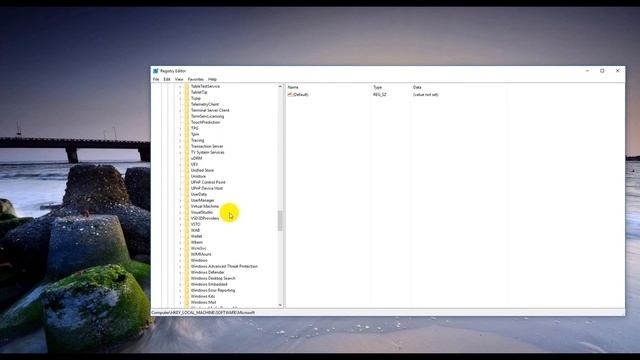Expand the Transaction Server key
This screenshot has height=360, width=640.
coord(180,146)
